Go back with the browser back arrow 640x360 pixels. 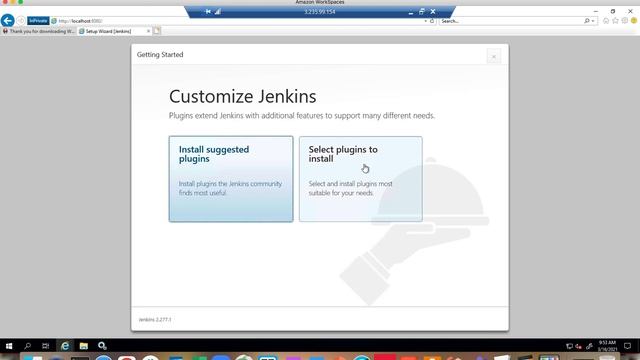8,20
